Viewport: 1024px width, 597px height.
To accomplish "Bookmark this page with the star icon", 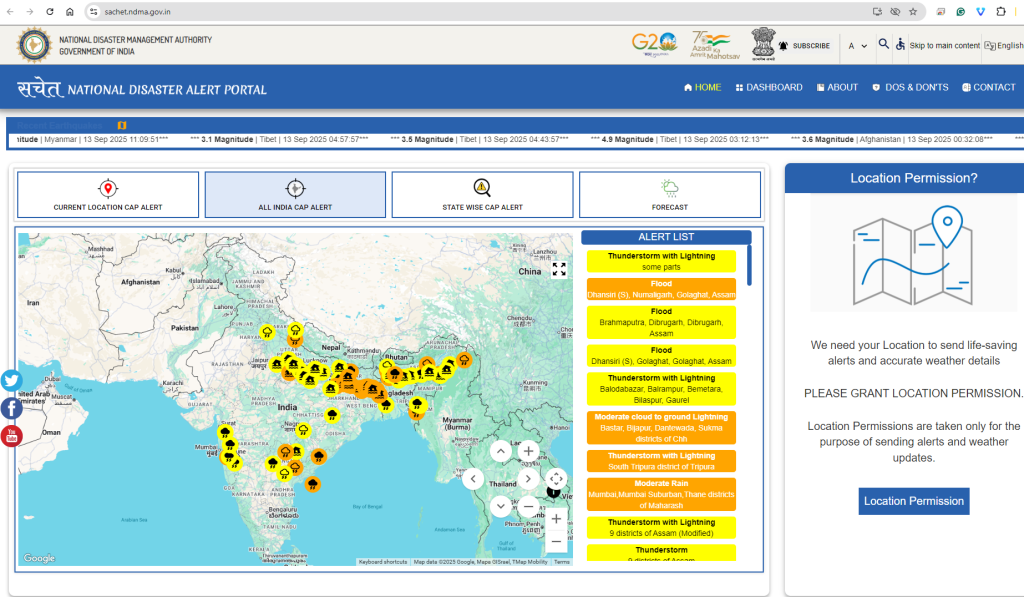I will point(913,12).
